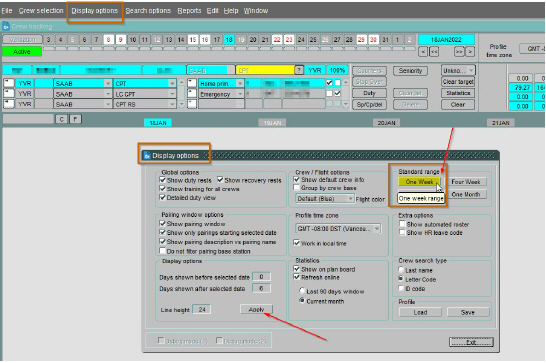Image resolution: width=546 pixels, height=363 pixels.
Task: Toggle Show pairing window checkbox
Action: tap(162, 223)
